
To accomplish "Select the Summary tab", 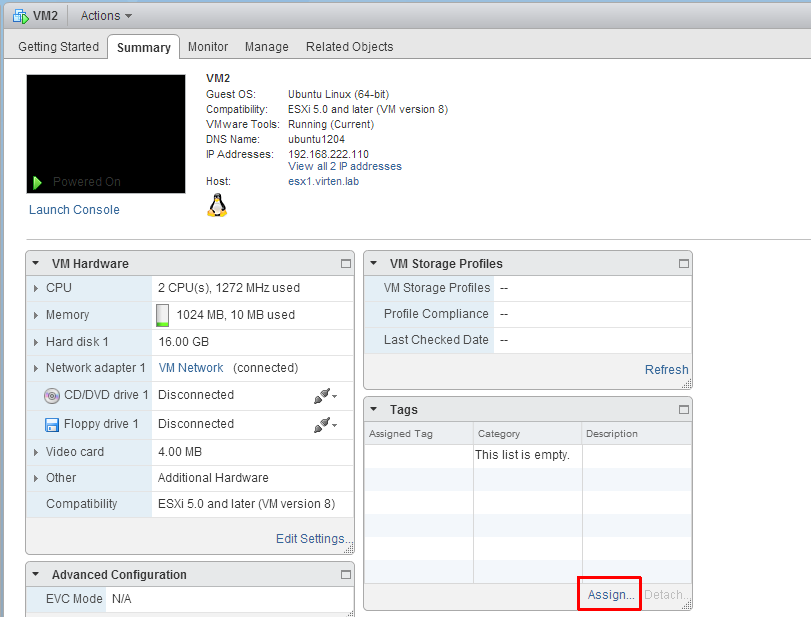I will click(x=144, y=47).
